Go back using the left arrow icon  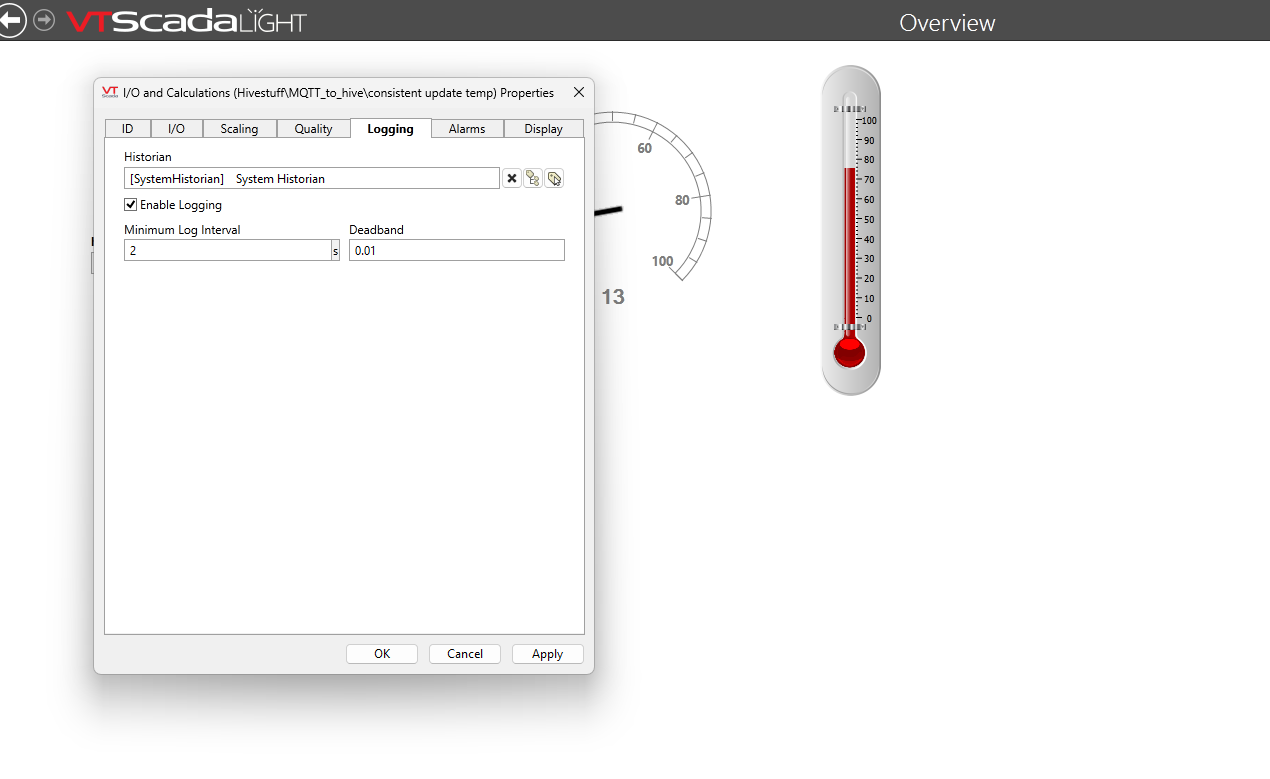click(x=11, y=21)
